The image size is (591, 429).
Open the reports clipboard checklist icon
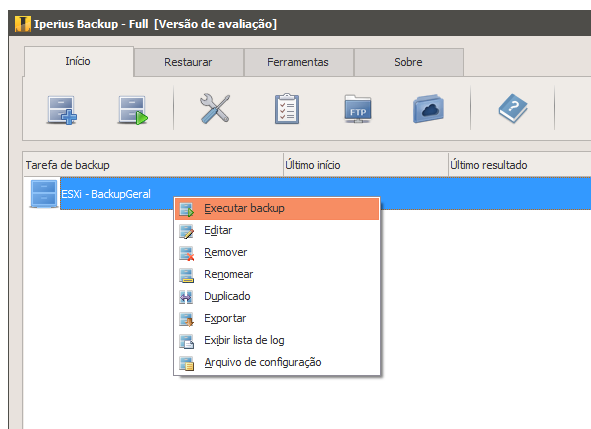click(x=287, y=109)
